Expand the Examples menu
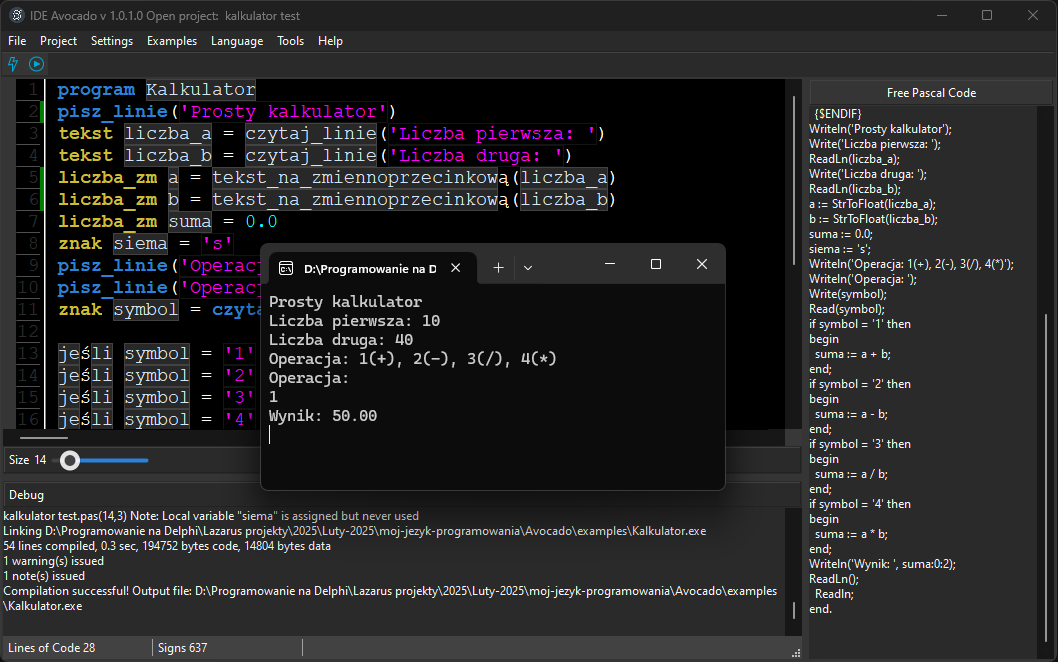The image size is (1058, 662). (172, 41)
